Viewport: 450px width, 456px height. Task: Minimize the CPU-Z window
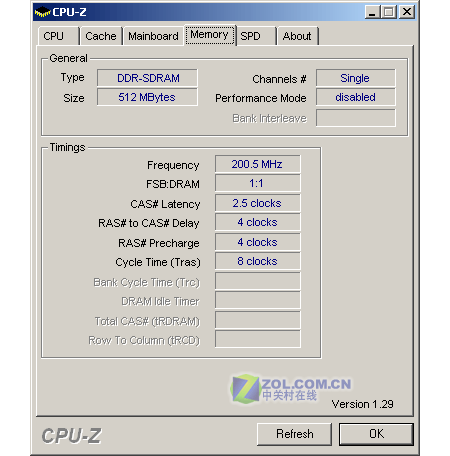click(372, 12)
